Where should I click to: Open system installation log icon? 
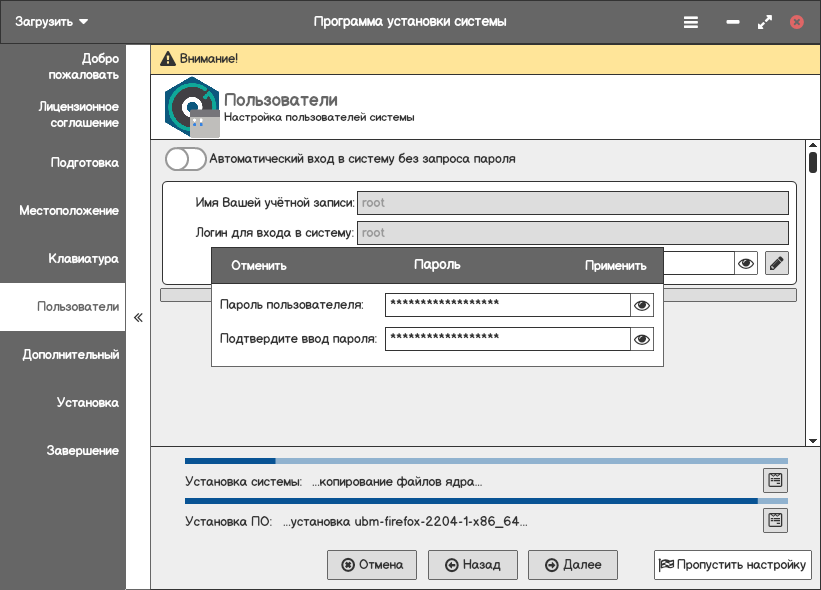[775, 480]
